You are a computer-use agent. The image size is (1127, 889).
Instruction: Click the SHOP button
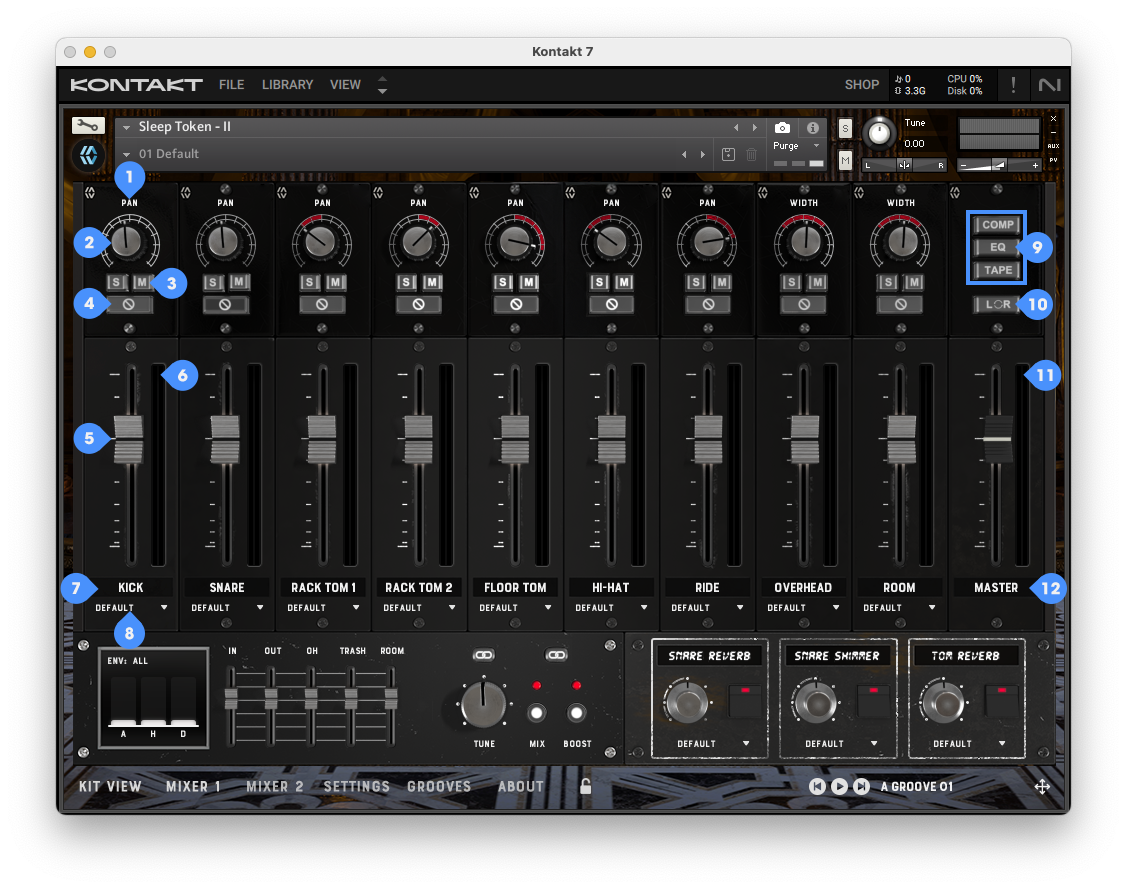(861, 85)
